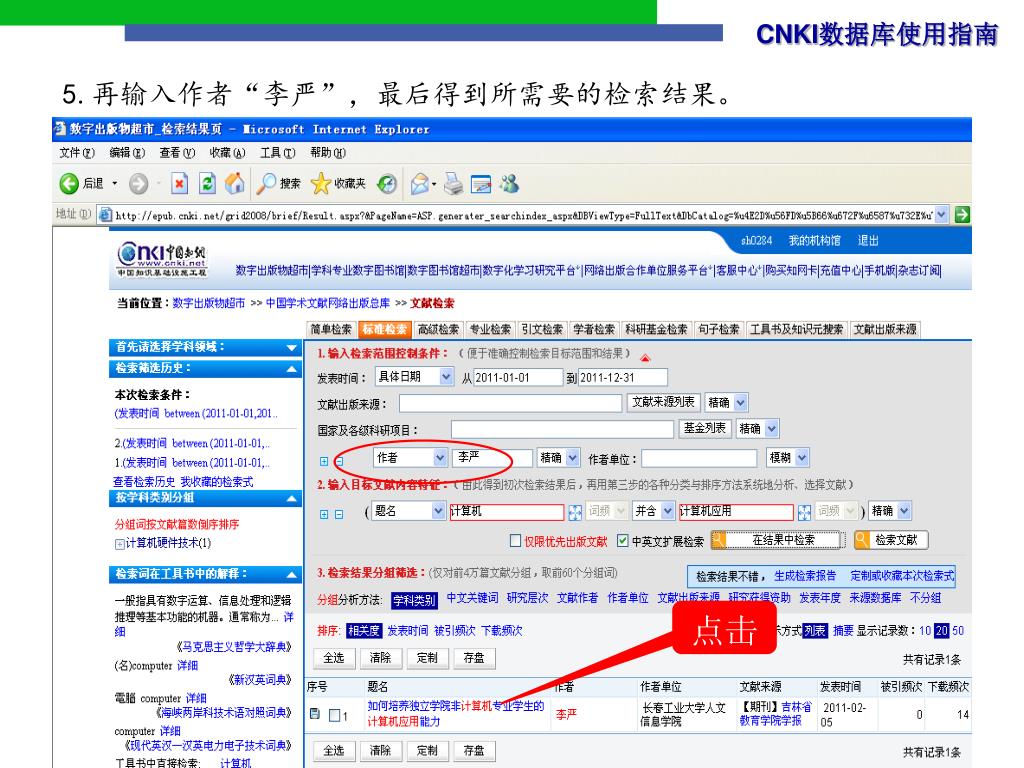This screenshot has height=768, width=1024.
Task: Group by 中文关键词
Action: click(472, 598)
